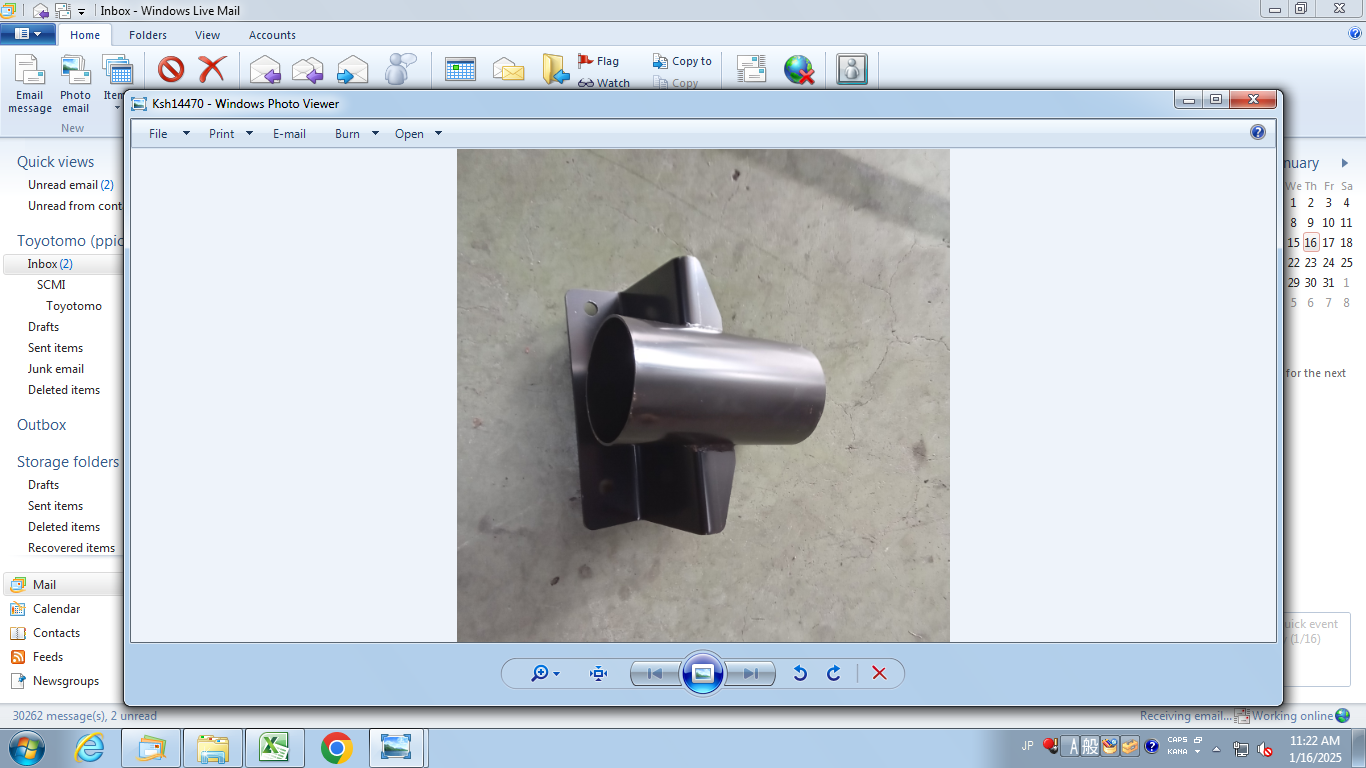Screen dimensions: 1366x768
Task: Click the Reply envelope icon
Action: tap(265, 70)
